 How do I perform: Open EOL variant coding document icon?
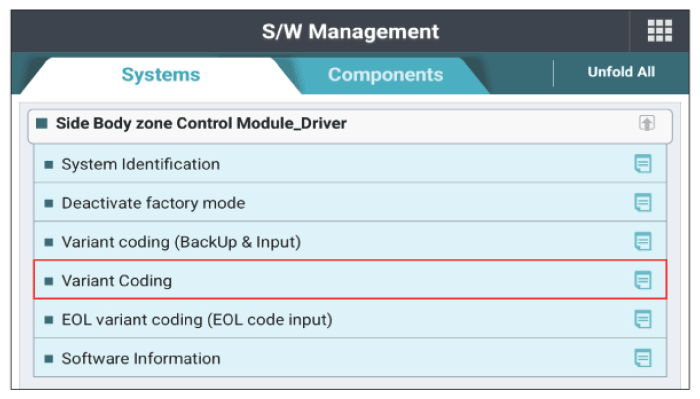pos(643,319)
